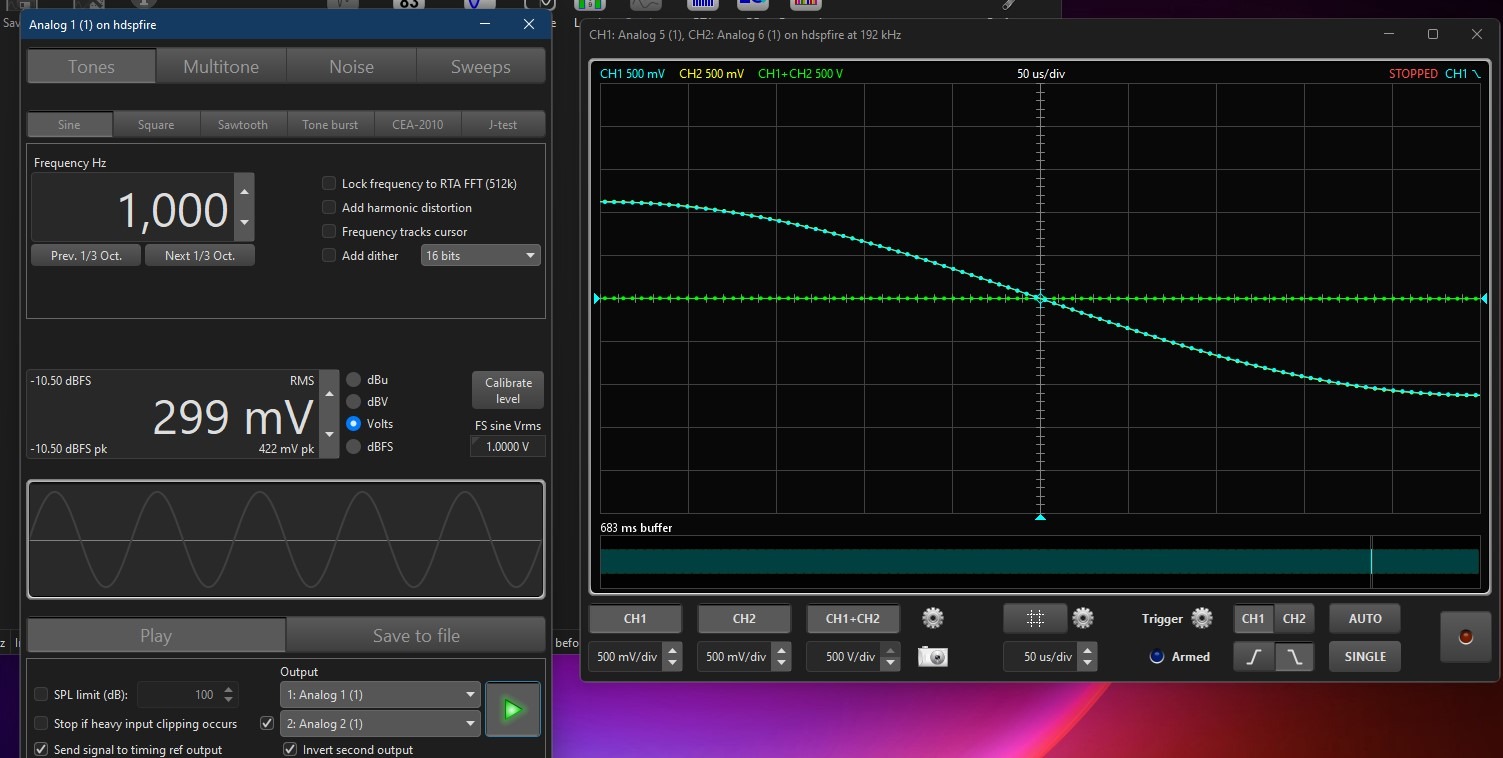
Task: Select dBu level unit
Action: 354,380
